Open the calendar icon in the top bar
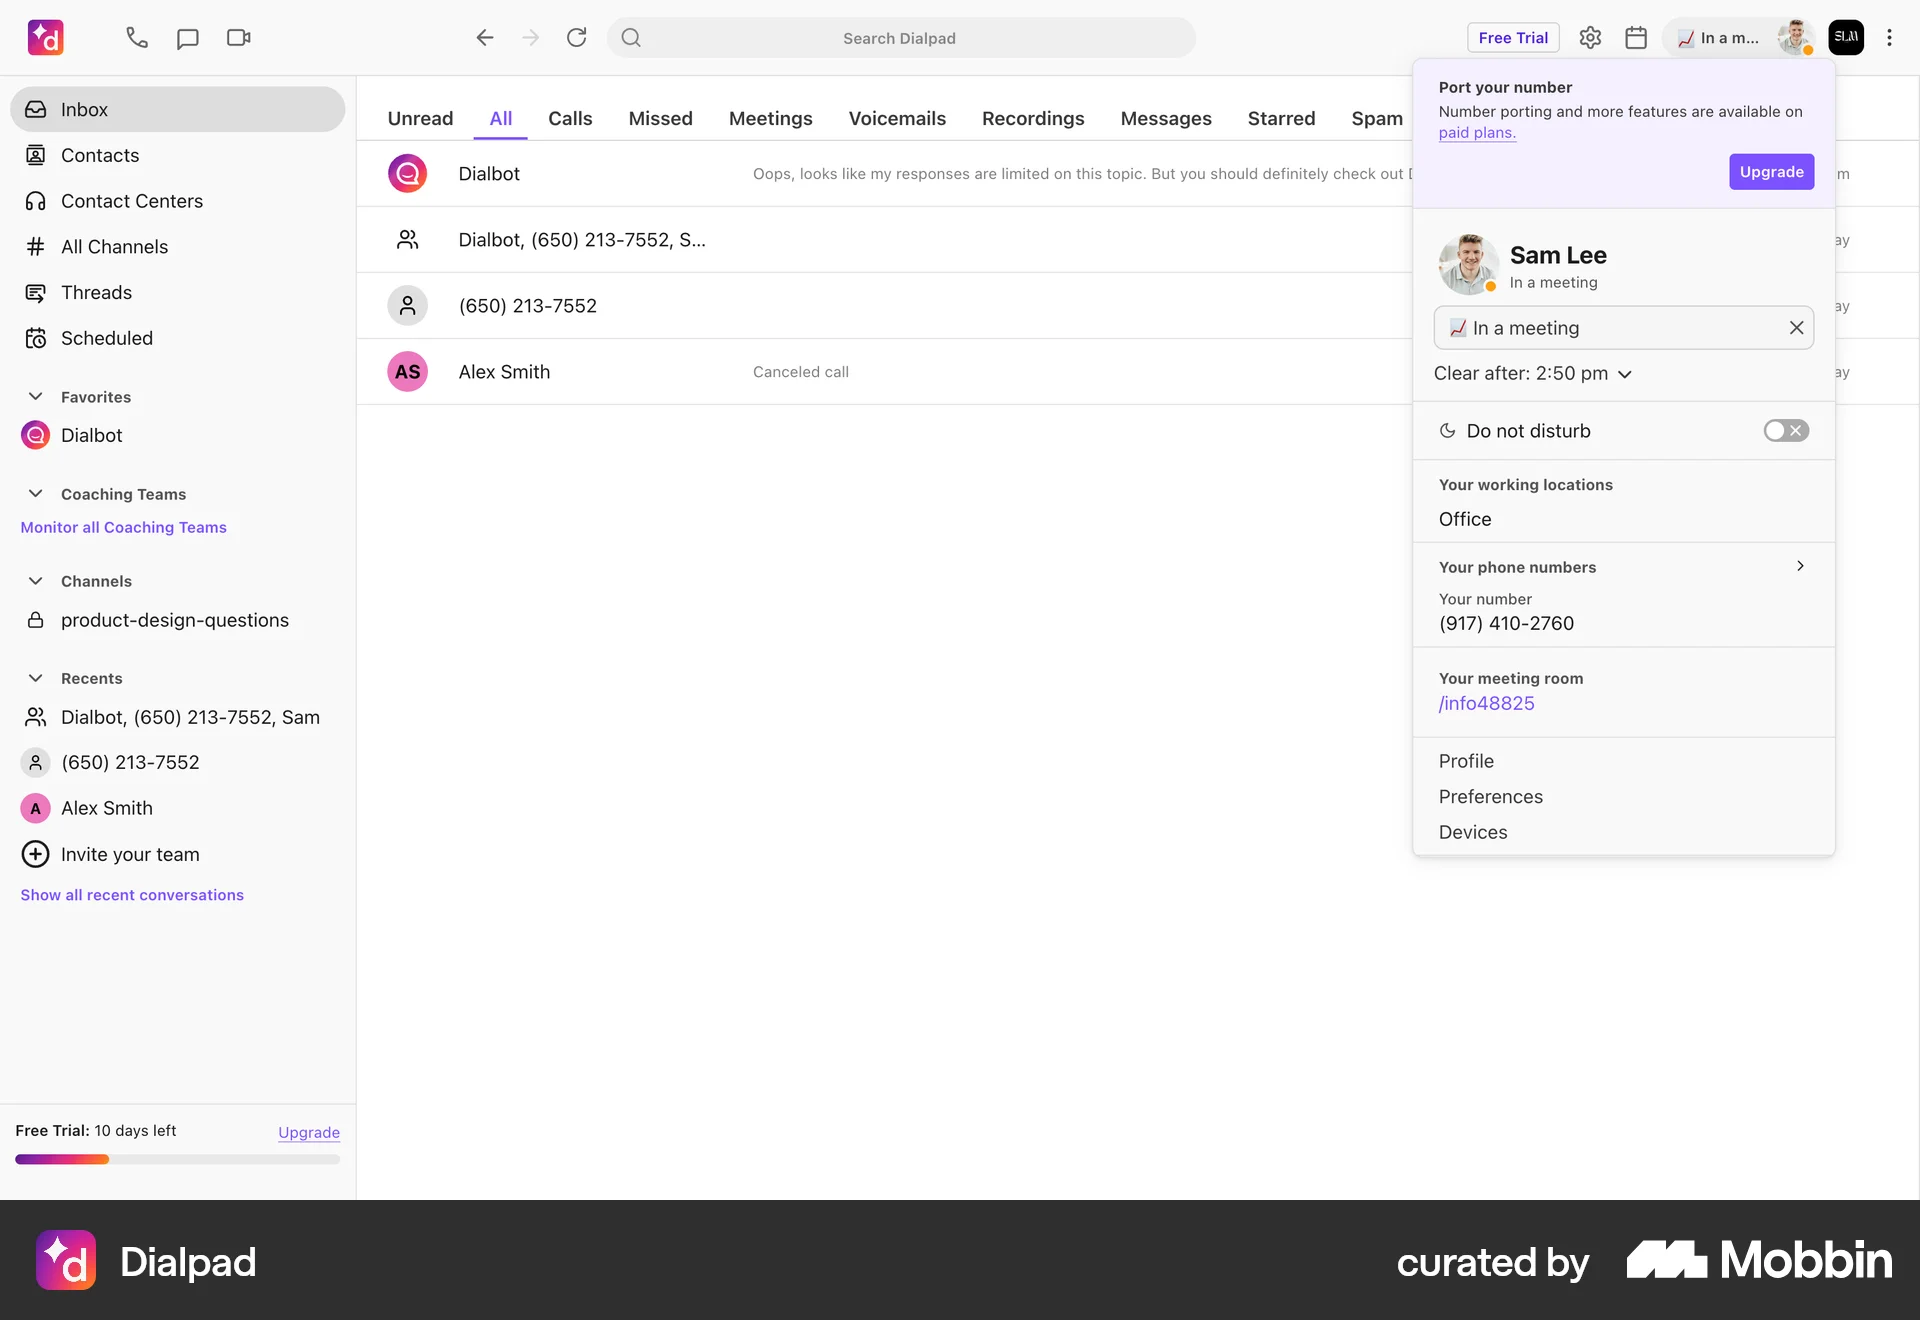The width and height of the screenshot is (1920, 1320). click(x=1635, y=37)
